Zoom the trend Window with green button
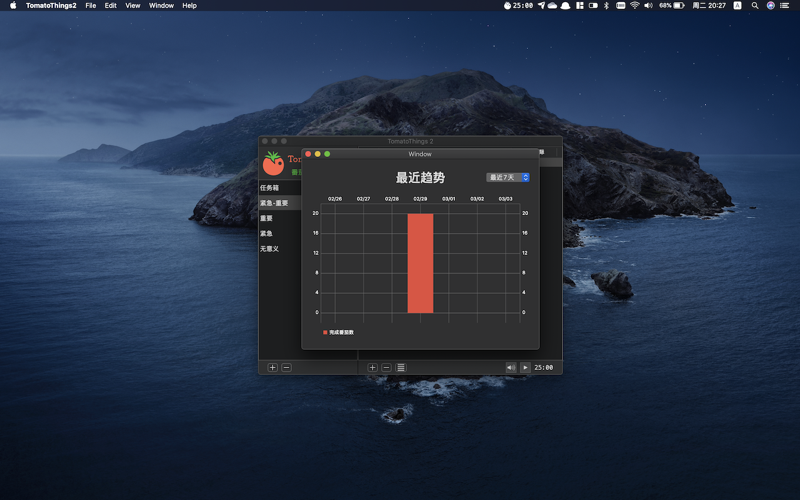The image size is (800, 500). click(327, 154)
